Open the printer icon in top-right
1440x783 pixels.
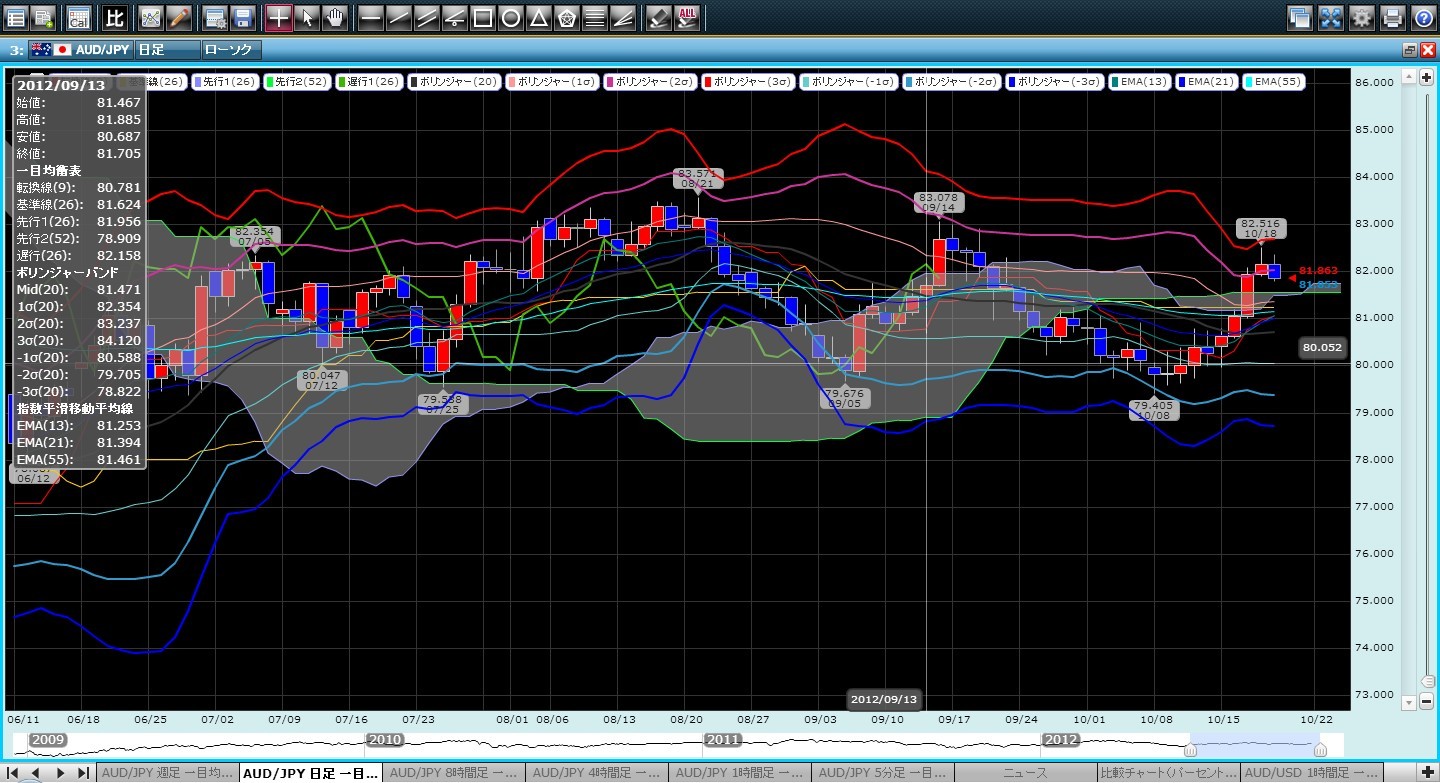coord(1393,17)
